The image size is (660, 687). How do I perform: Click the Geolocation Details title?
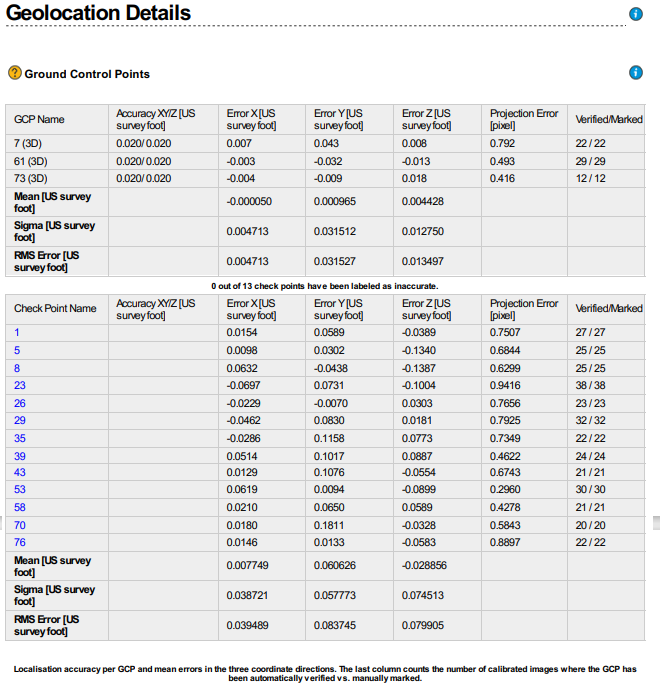pyautogui.click(x=98, y=14)
